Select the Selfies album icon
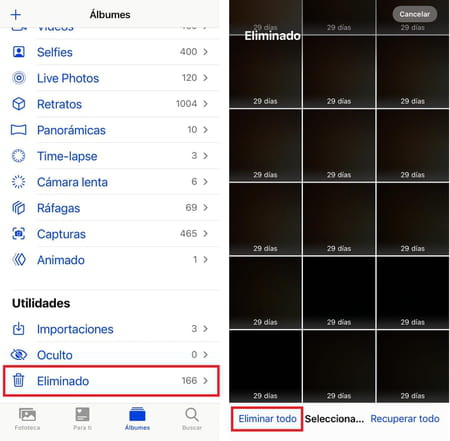The height and width of the screenshot is (441, 450). tap(19, 52)
